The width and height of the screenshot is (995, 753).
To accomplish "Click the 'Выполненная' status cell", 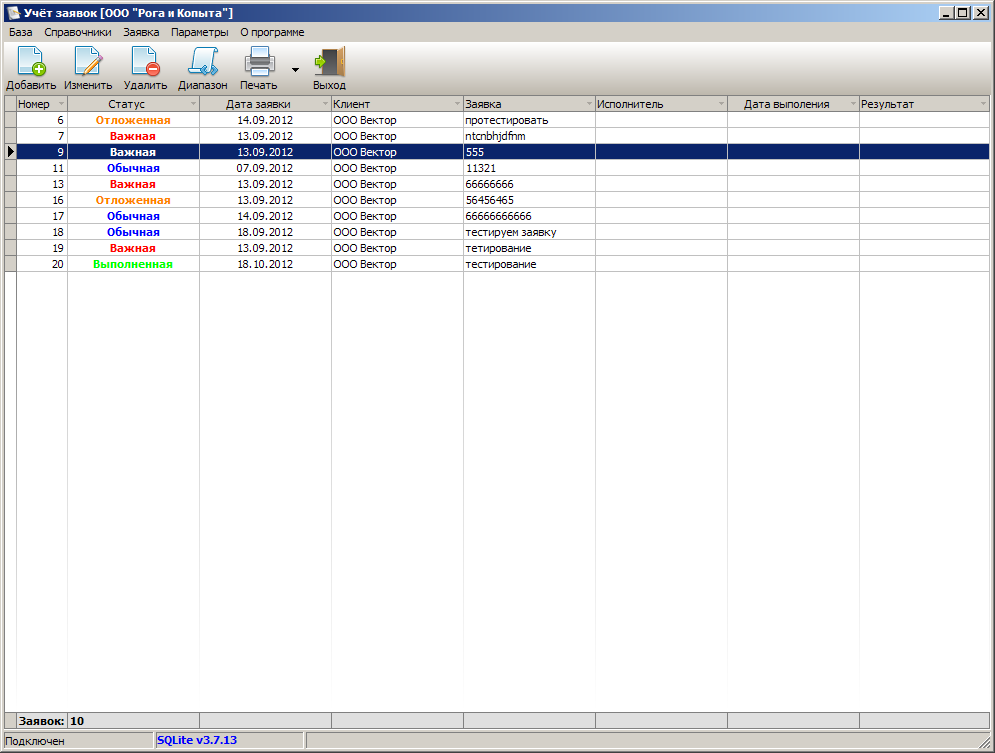I will point(133,264).
